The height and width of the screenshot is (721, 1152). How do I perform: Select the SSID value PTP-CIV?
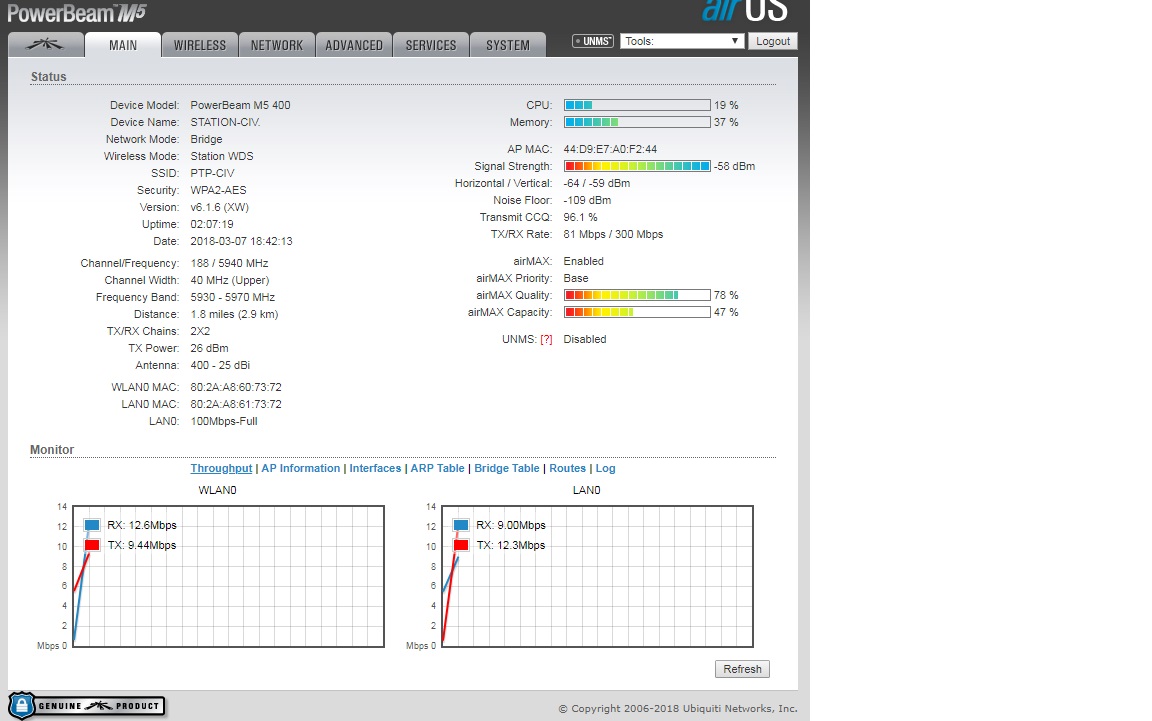212,173
